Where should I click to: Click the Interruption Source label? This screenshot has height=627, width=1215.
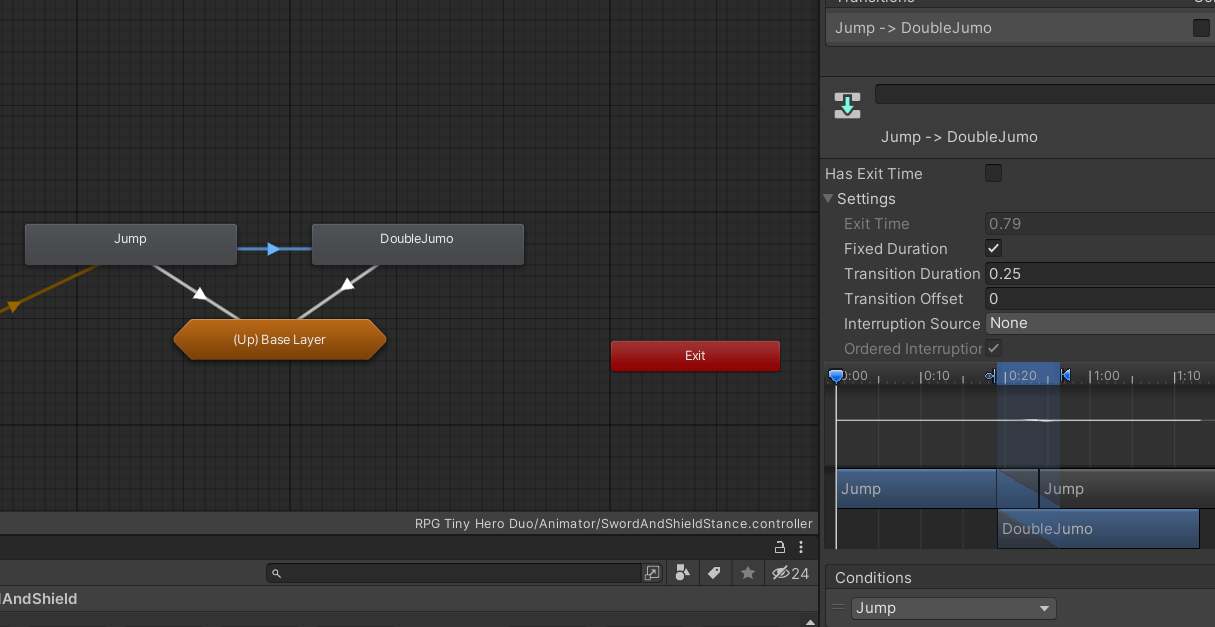pyautogui.click(x=912, y=324)
